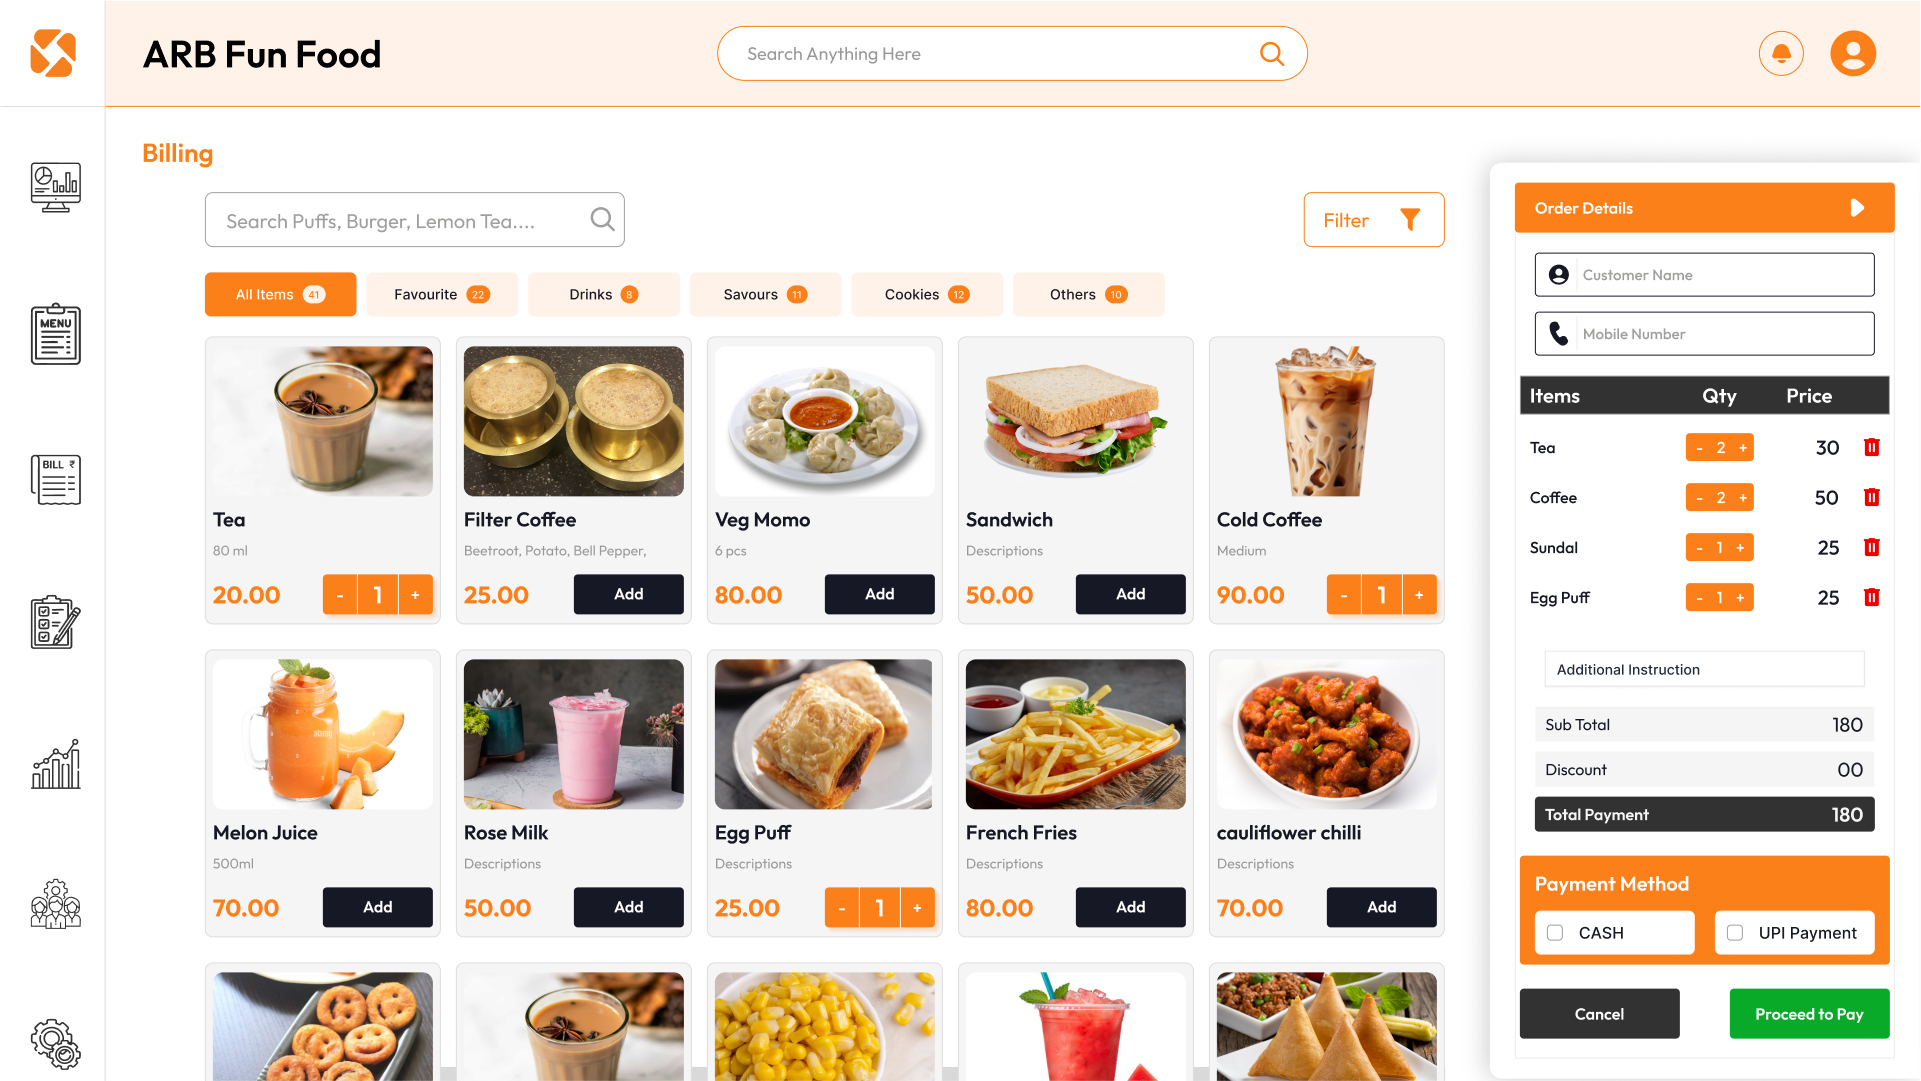Click the Customer Name input field
This screenshot has height=1081, width=1921.
1704,275
